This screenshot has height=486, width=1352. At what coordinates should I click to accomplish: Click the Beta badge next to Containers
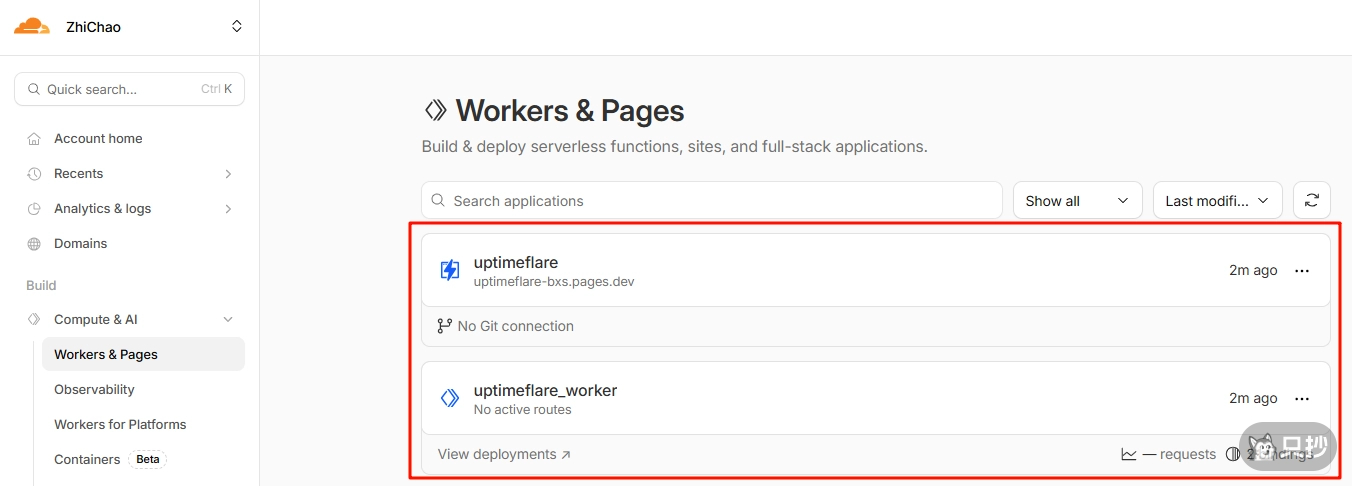tap(148, 460)
